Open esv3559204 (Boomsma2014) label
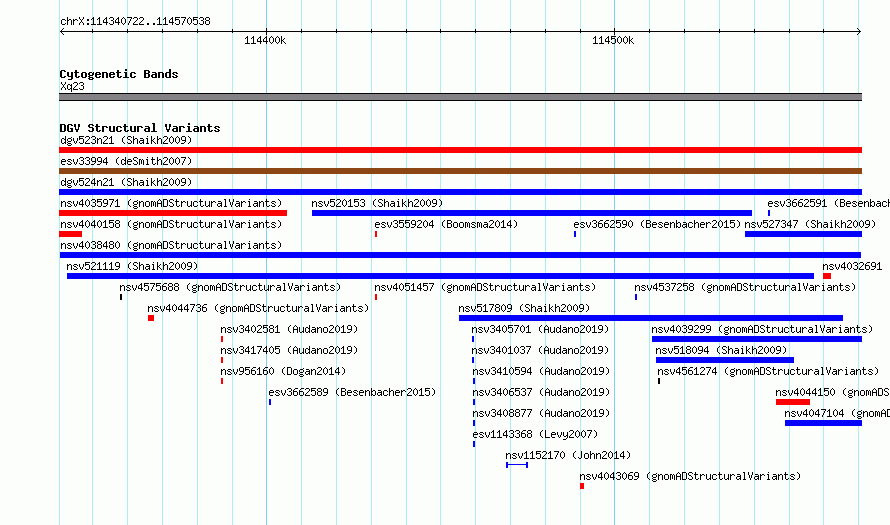Image resolution: width=890 pixels, height=525 pixels. tap(446, 224)
